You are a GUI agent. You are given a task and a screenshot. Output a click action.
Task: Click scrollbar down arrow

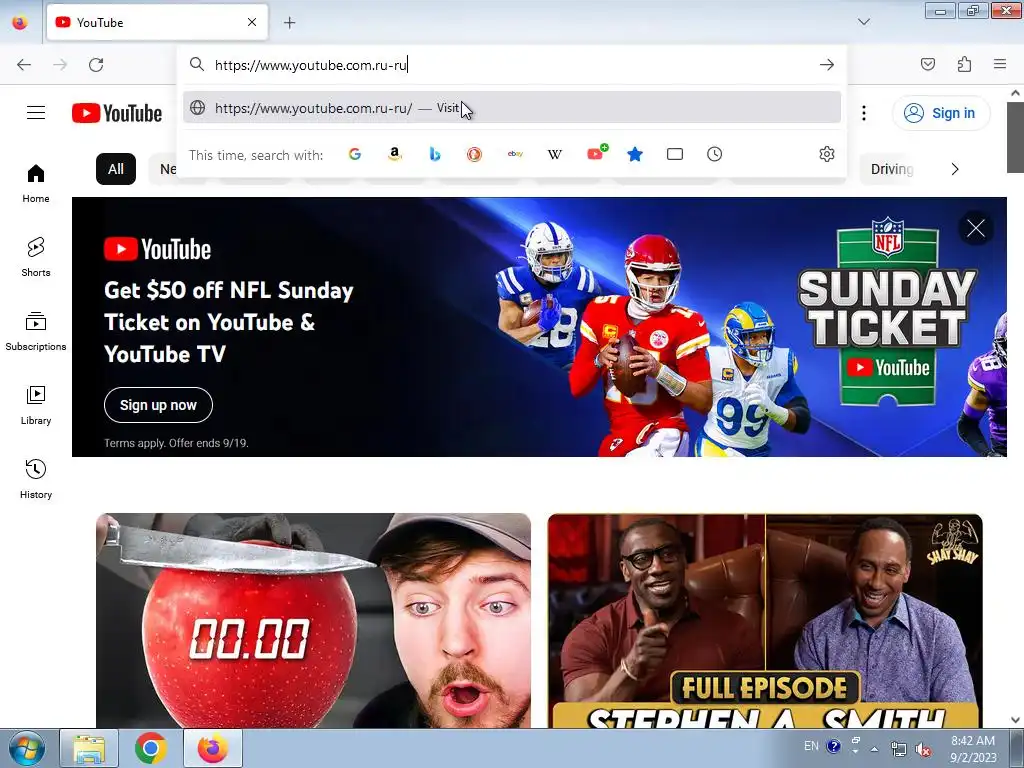tap(1015, 720)
